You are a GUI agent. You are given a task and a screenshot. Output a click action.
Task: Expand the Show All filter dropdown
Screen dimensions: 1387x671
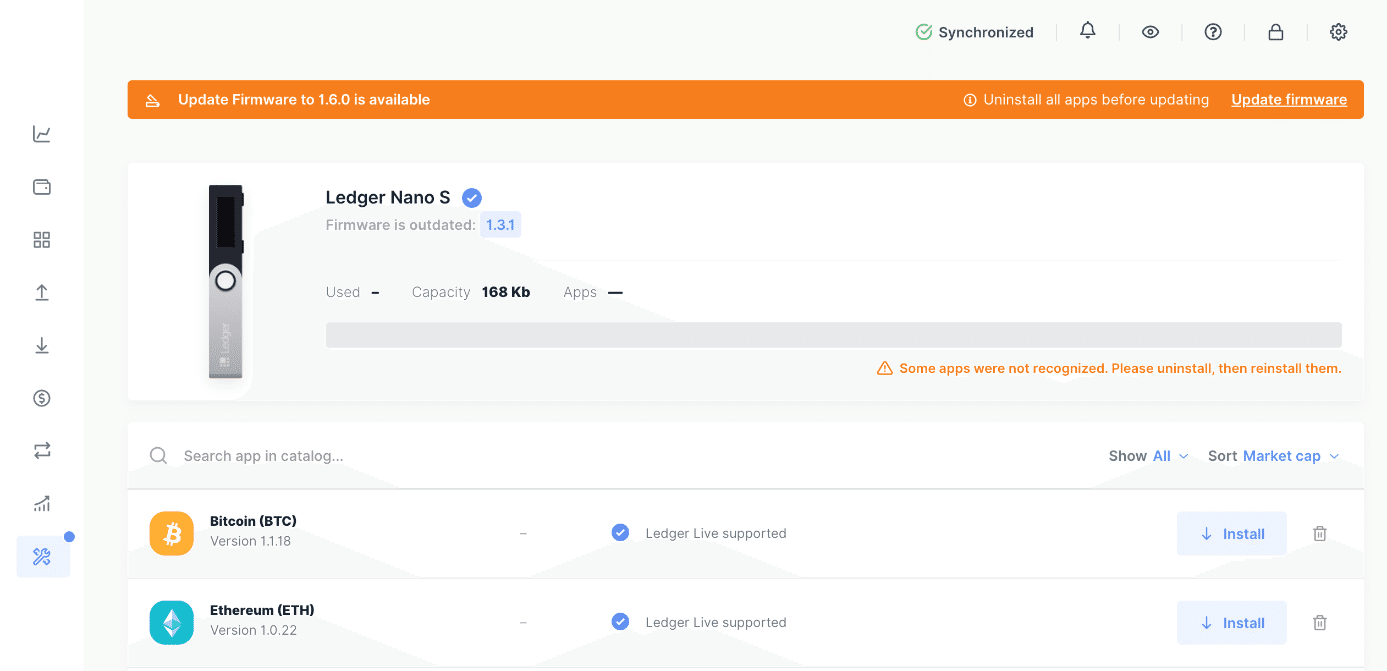tap(1170, 456)
